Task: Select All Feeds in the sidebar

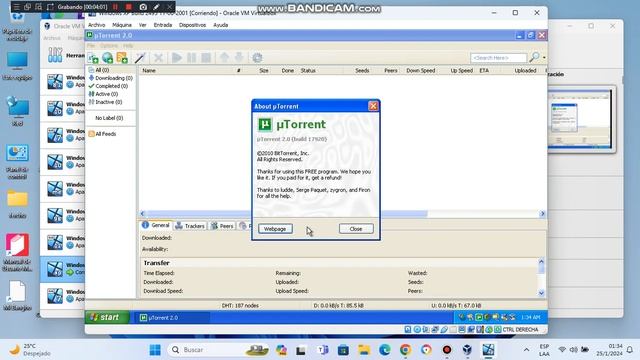Action: (102, 134)
